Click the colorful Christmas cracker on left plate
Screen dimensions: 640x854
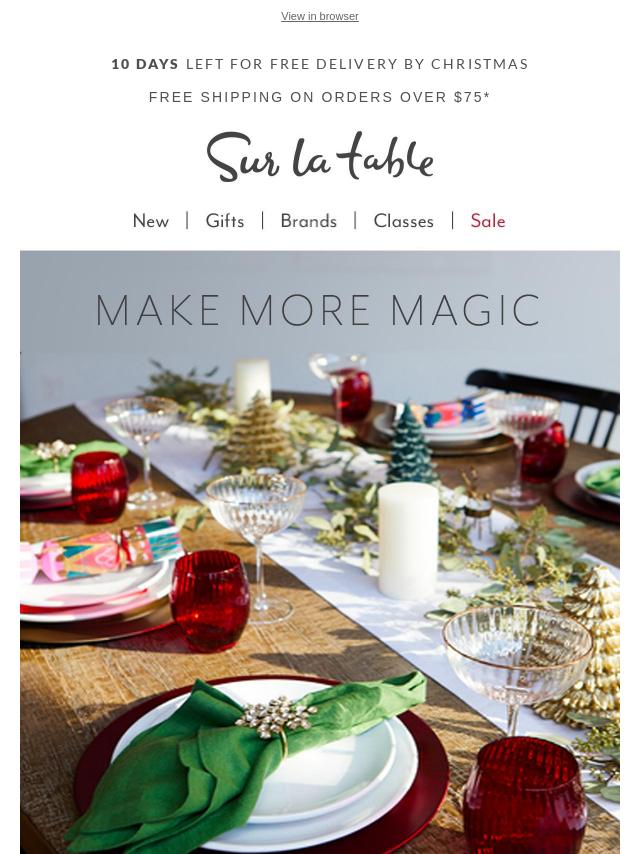click(x=103, y=550)
